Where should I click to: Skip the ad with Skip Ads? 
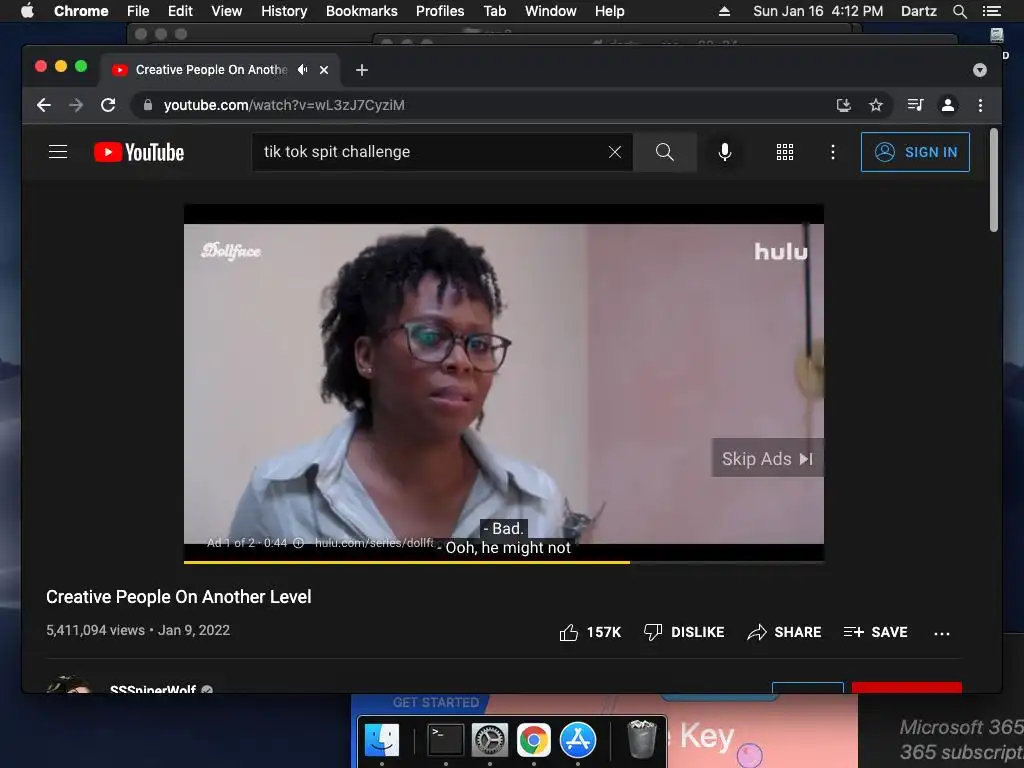click(x=767, y=458)
